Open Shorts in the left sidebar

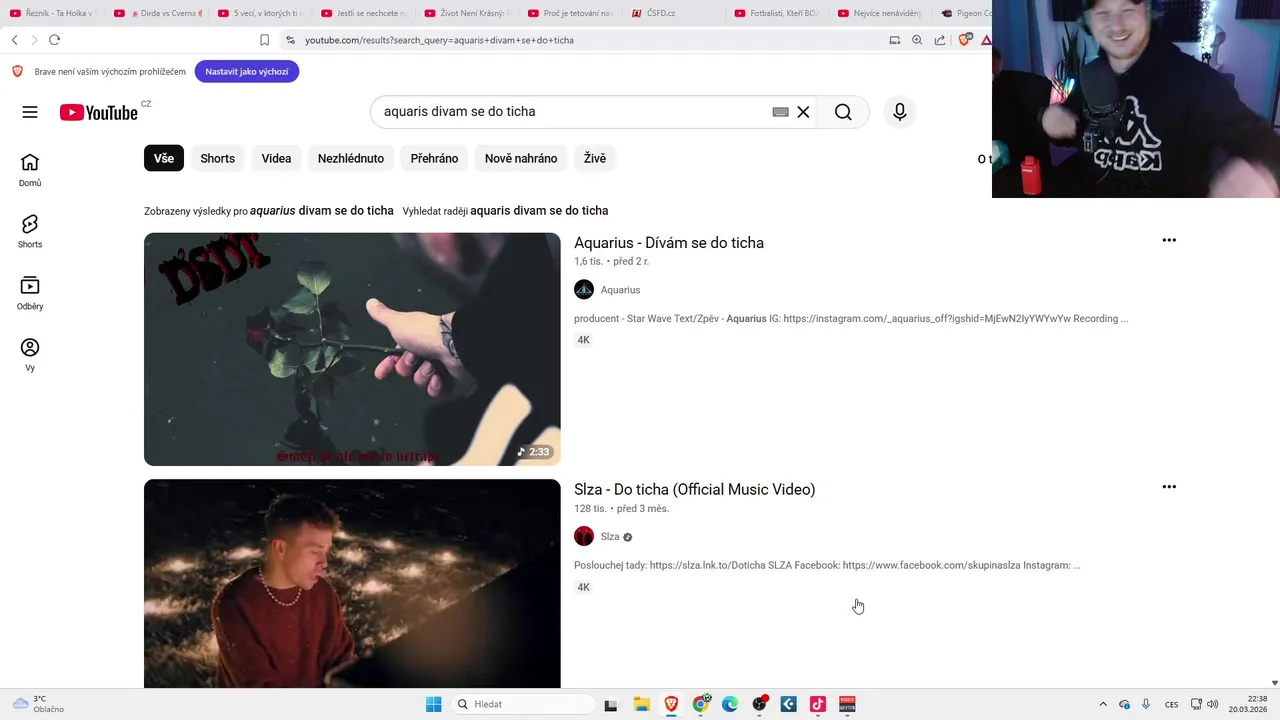(x=30, y=231)
